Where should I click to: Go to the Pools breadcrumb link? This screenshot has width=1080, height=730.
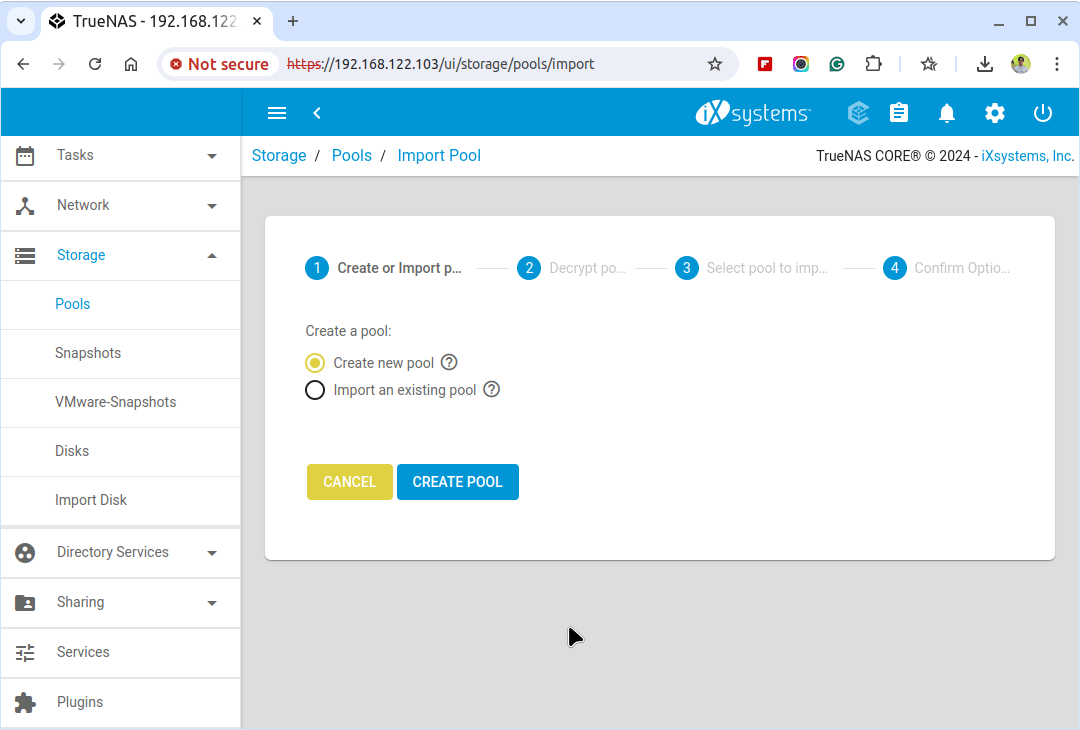point(352,156)
